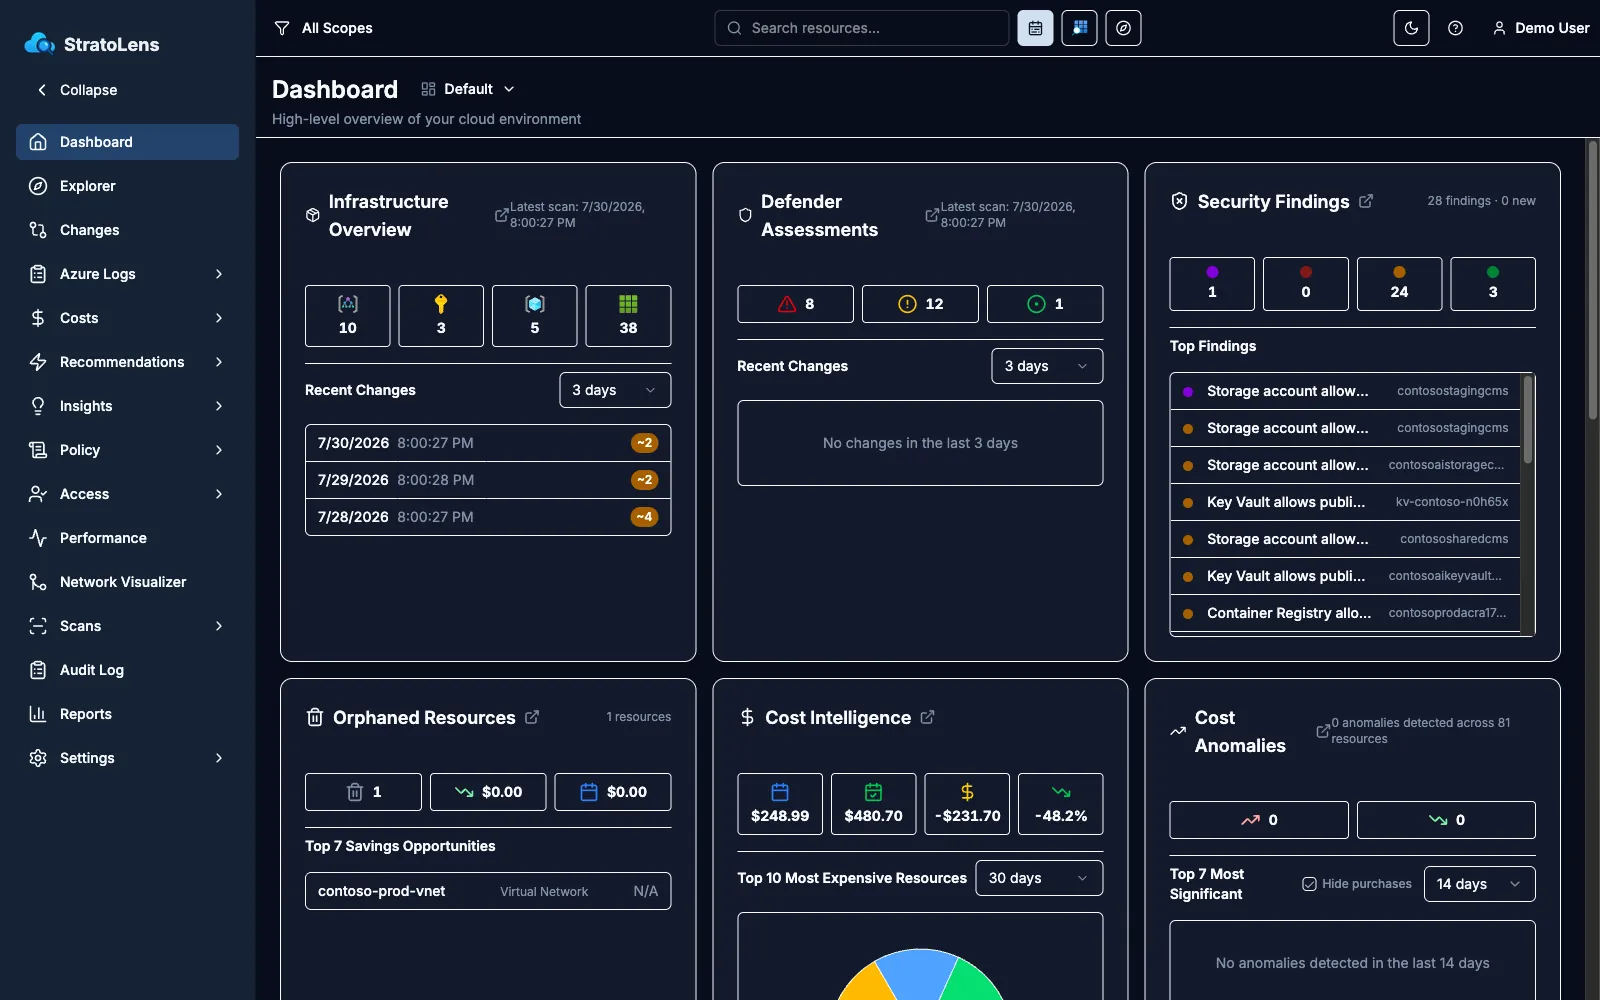Open Dashboard in sidebar
The width and height of the screenshot is (1600, 1000).
(127, 142)
